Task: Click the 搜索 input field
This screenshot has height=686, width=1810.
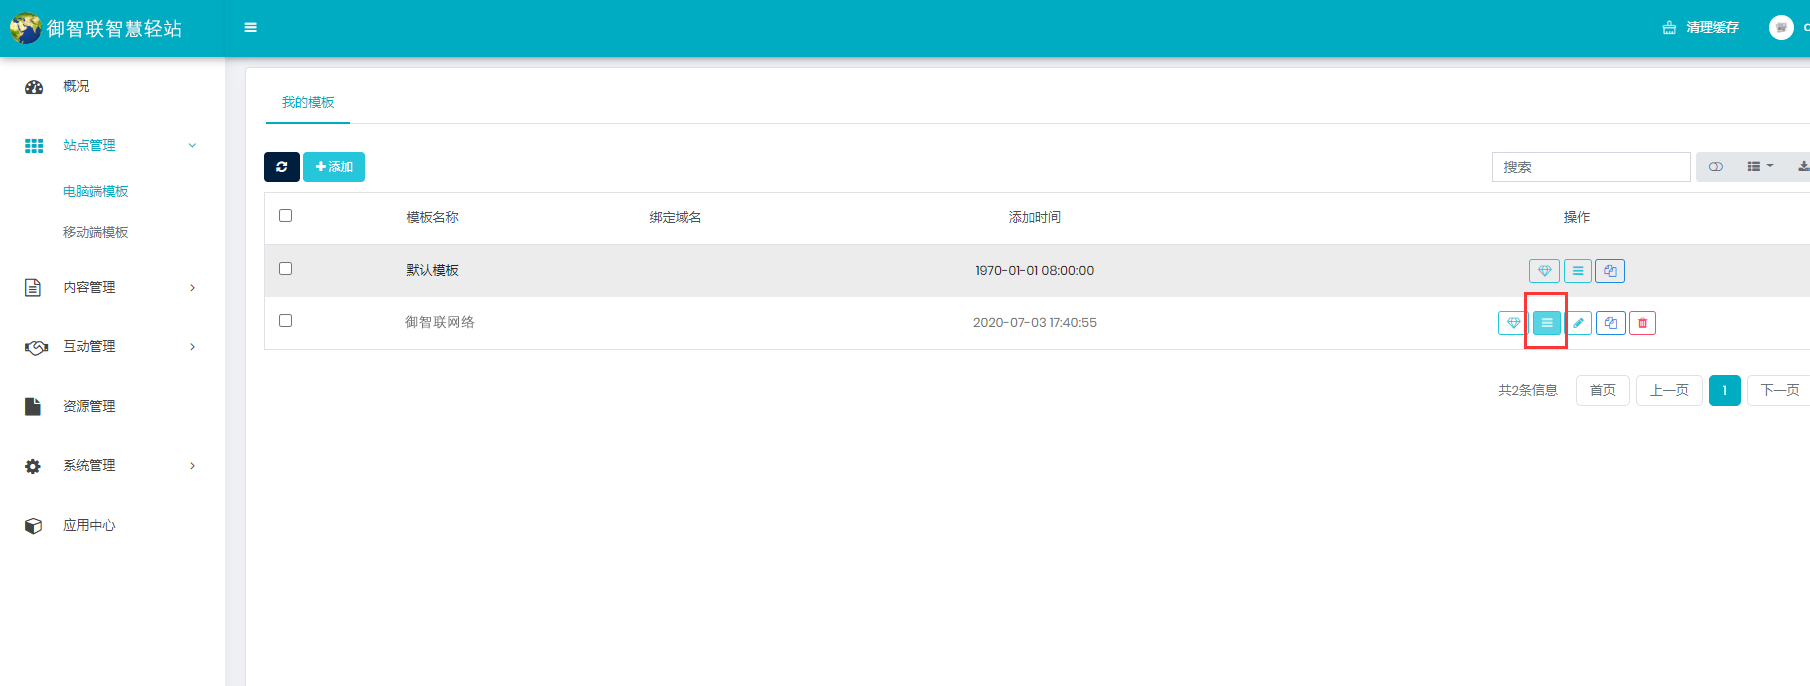Action: [x=1590, y=167]
